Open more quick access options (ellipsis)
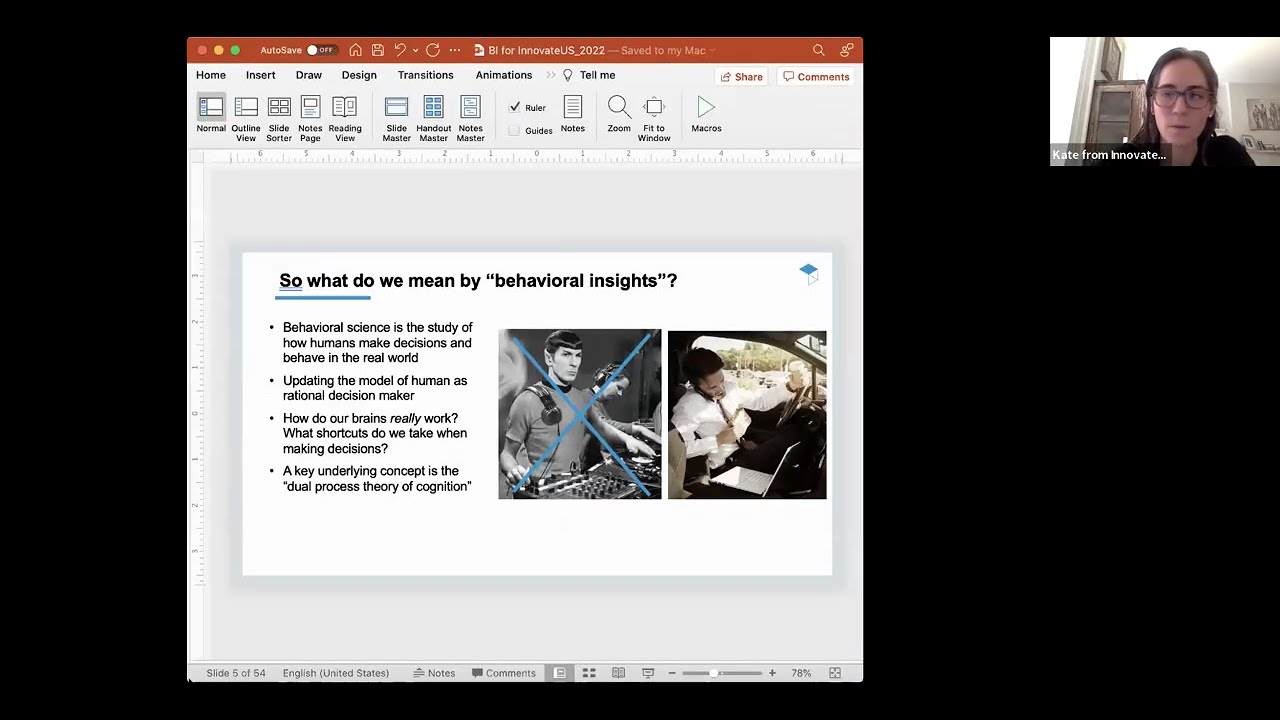The image size is (1280, 720). (455, 50)
